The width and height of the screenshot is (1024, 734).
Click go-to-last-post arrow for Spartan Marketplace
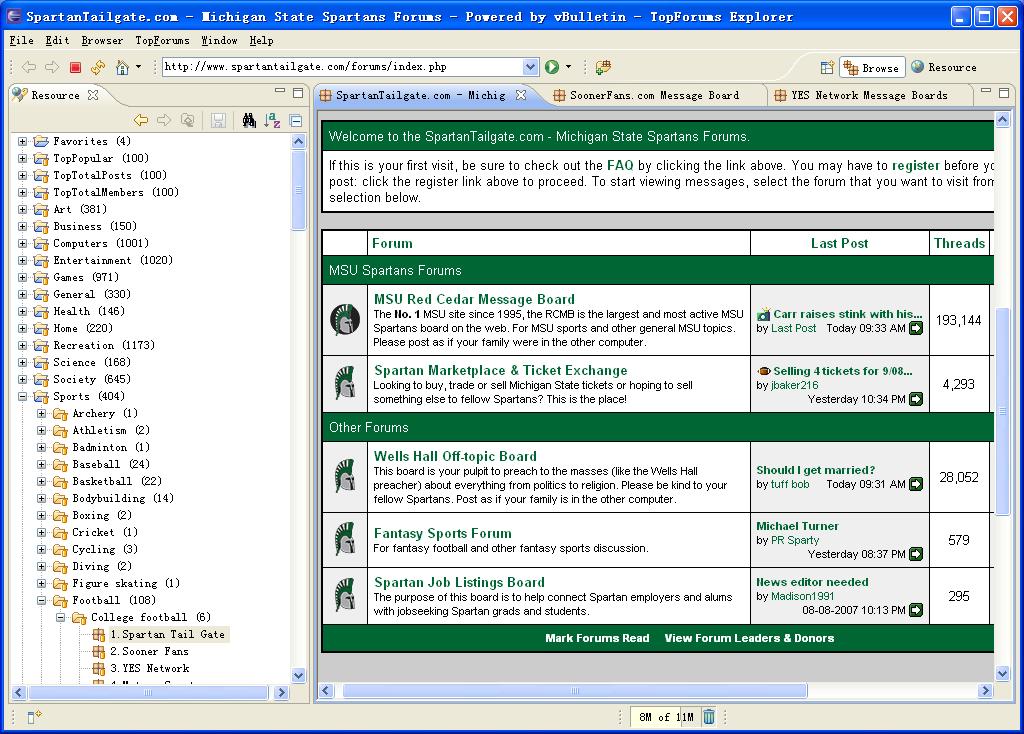coord(916,399)
